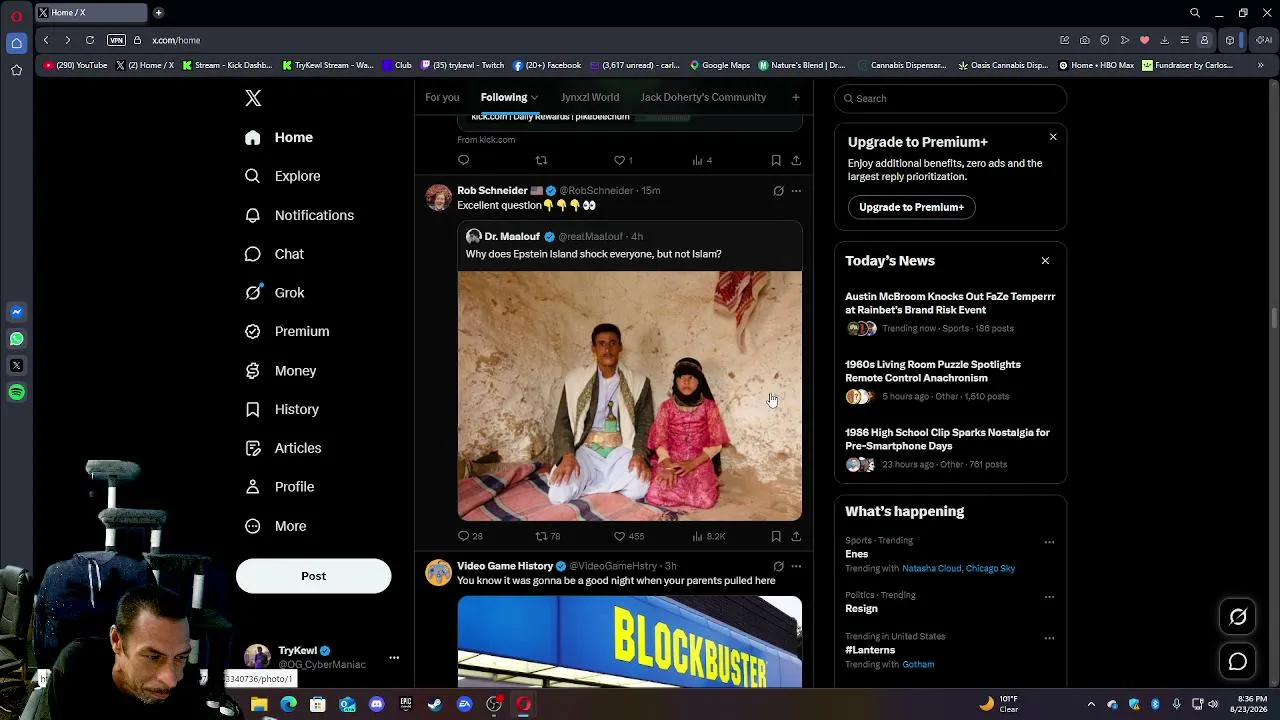Open WhatsApp in the Opera sidebar
This screenshot has width=1280, height=720.
point(16,339)
